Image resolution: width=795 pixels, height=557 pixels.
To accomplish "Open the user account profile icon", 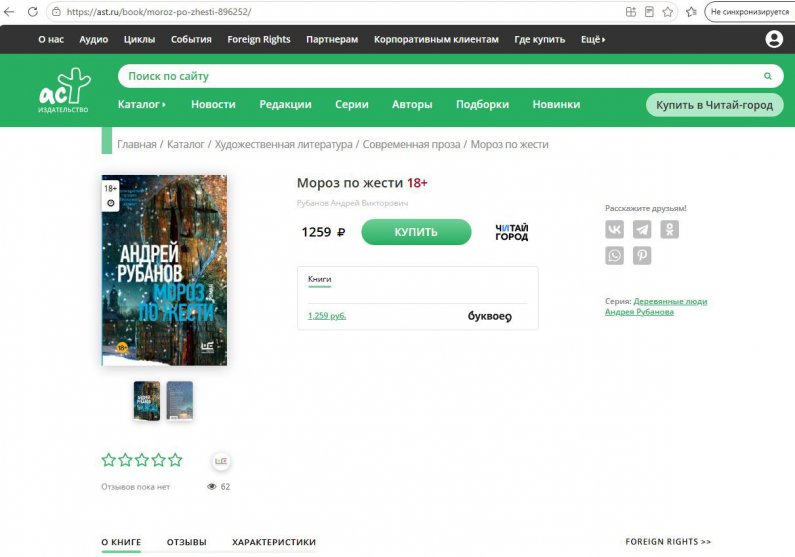I will point(774,39).
